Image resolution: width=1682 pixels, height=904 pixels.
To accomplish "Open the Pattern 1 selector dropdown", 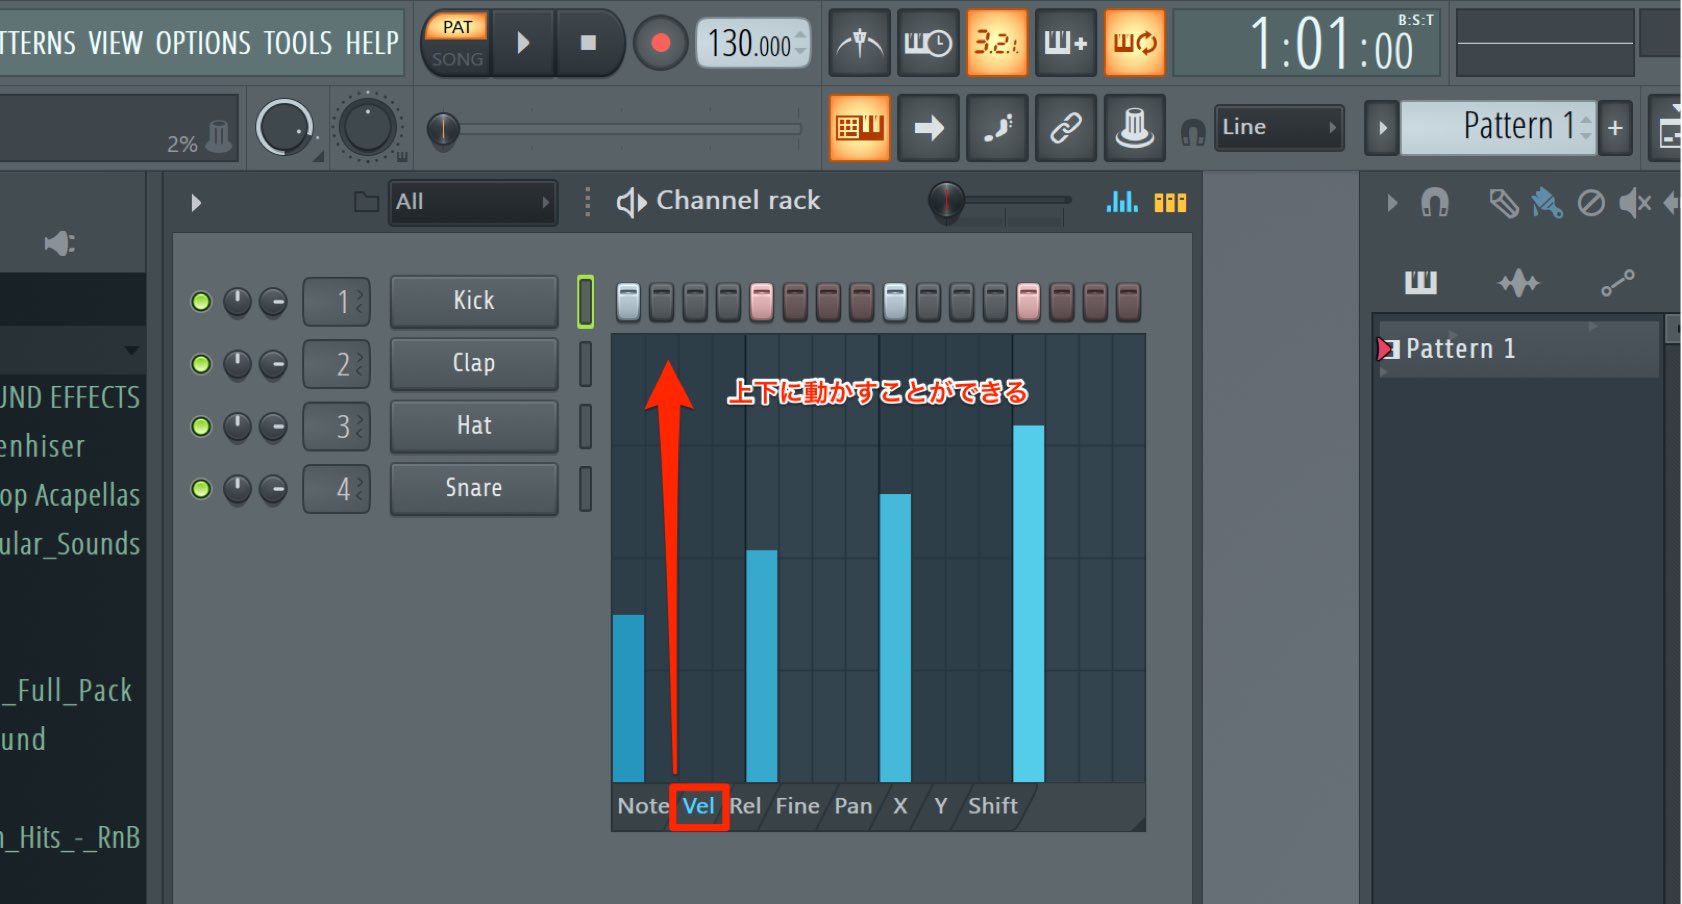I will coord(1498,127).
